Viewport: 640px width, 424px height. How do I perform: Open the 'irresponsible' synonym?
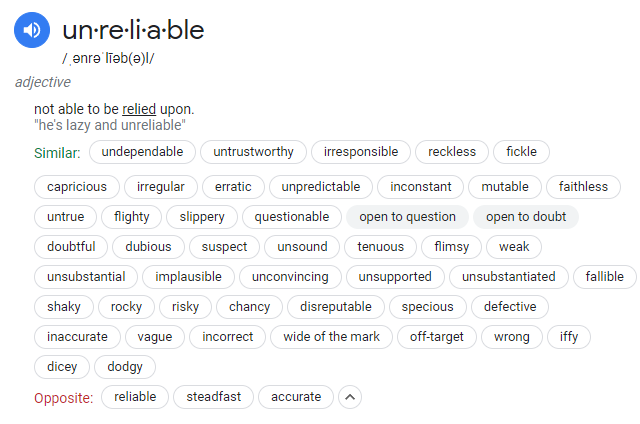click(x=361, y=152)
